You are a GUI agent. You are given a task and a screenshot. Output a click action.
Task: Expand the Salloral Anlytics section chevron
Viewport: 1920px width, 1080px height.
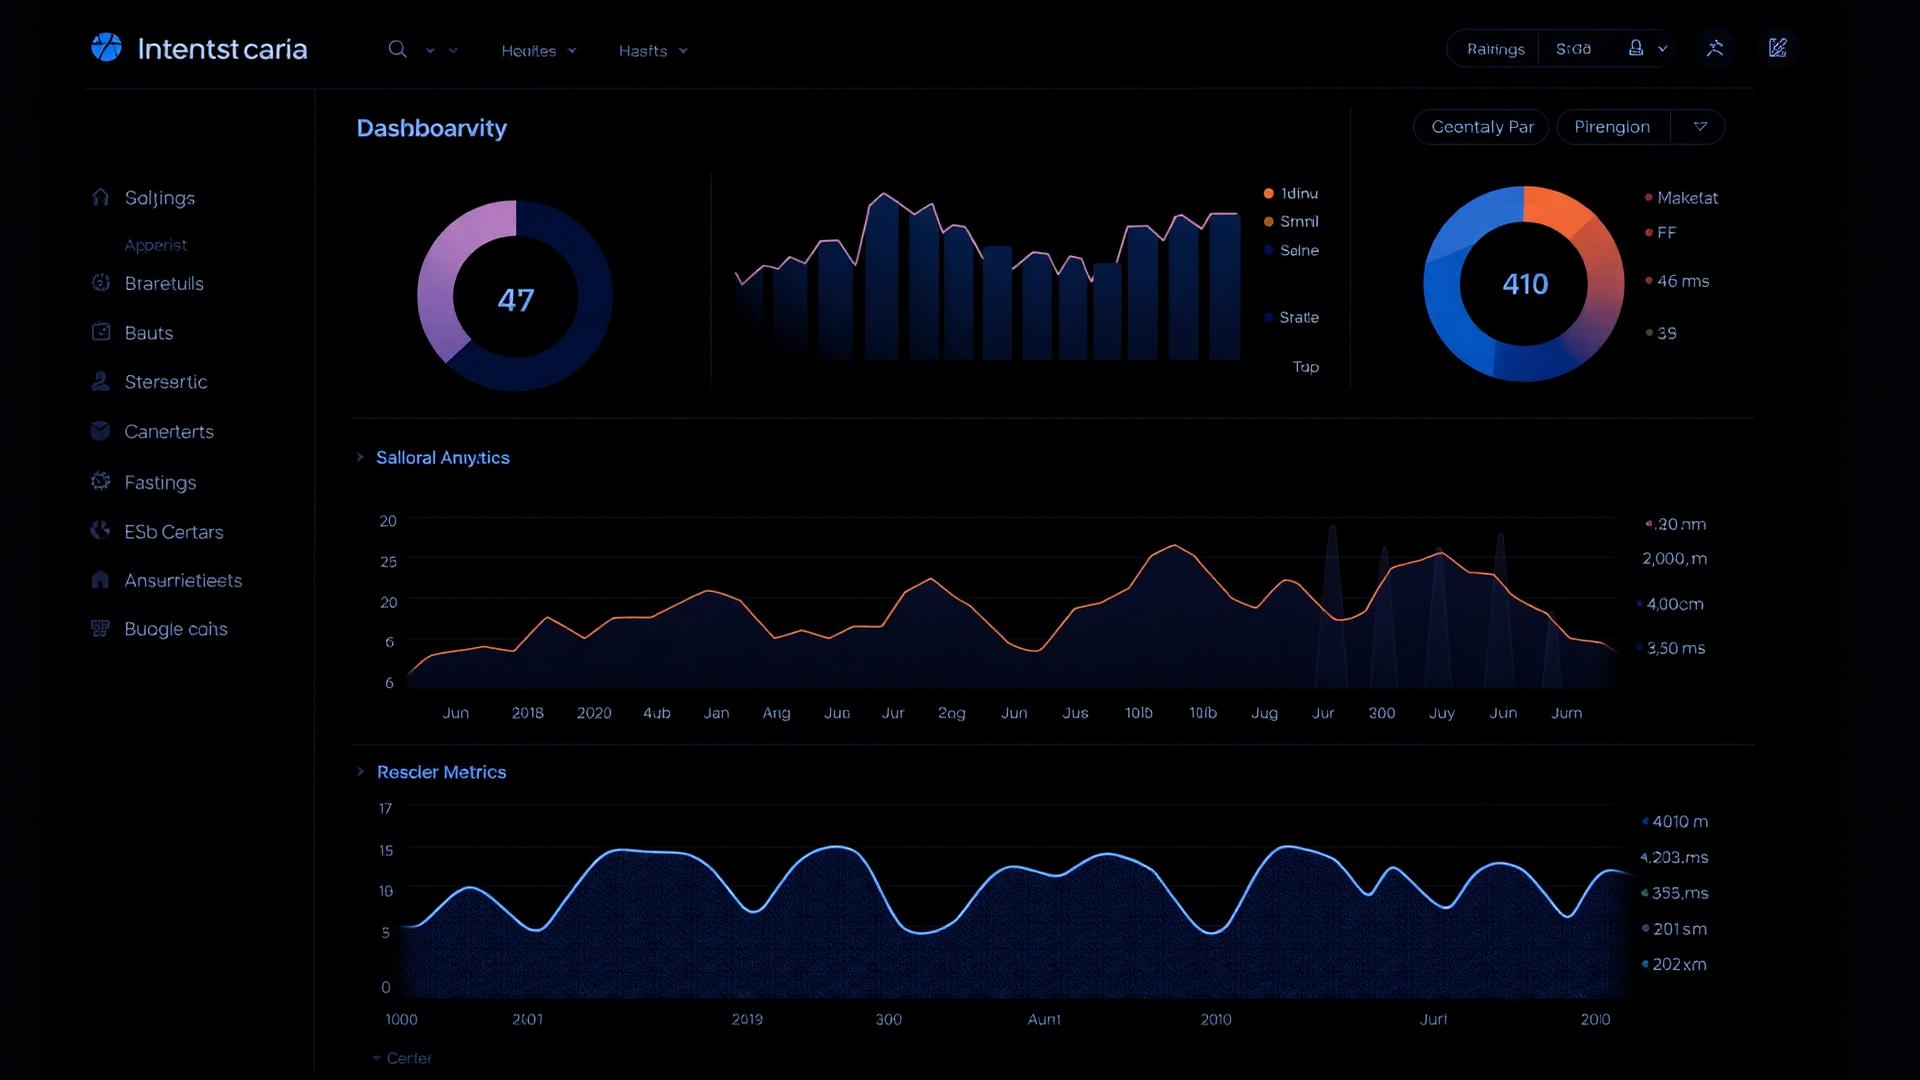(x=361, y=458)
